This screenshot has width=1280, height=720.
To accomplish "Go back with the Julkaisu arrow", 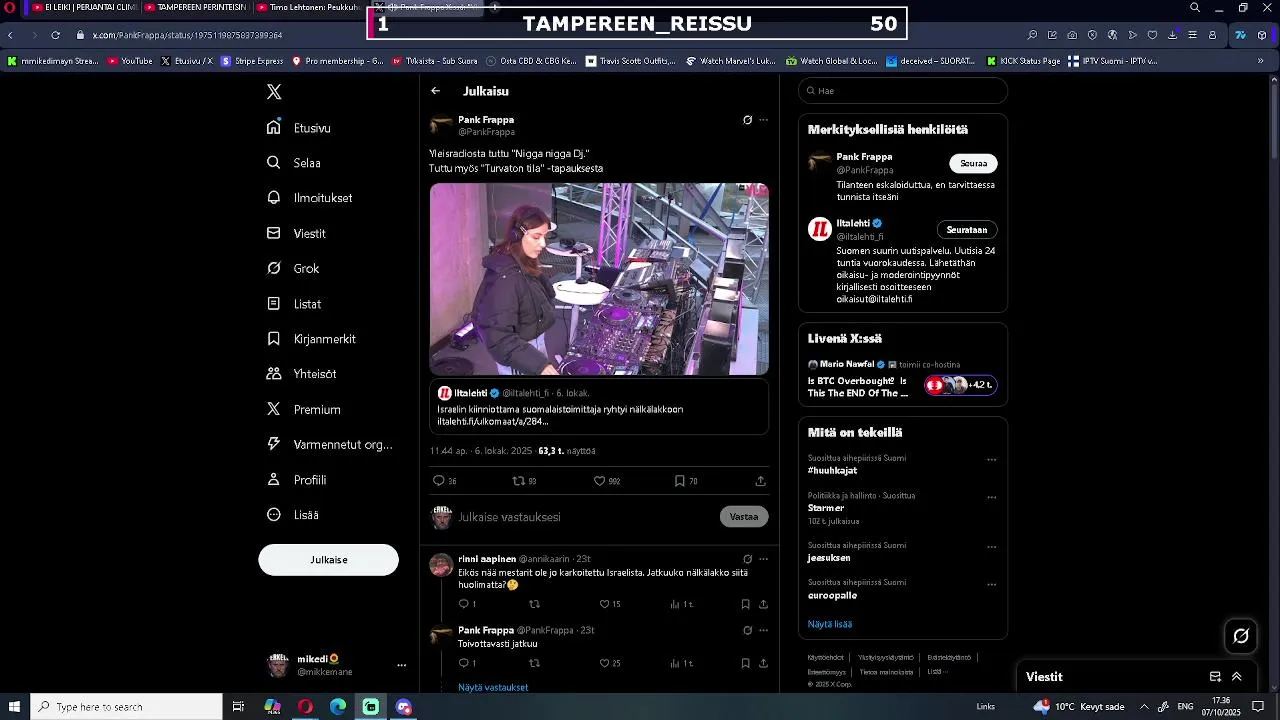I will click(436, 91).
